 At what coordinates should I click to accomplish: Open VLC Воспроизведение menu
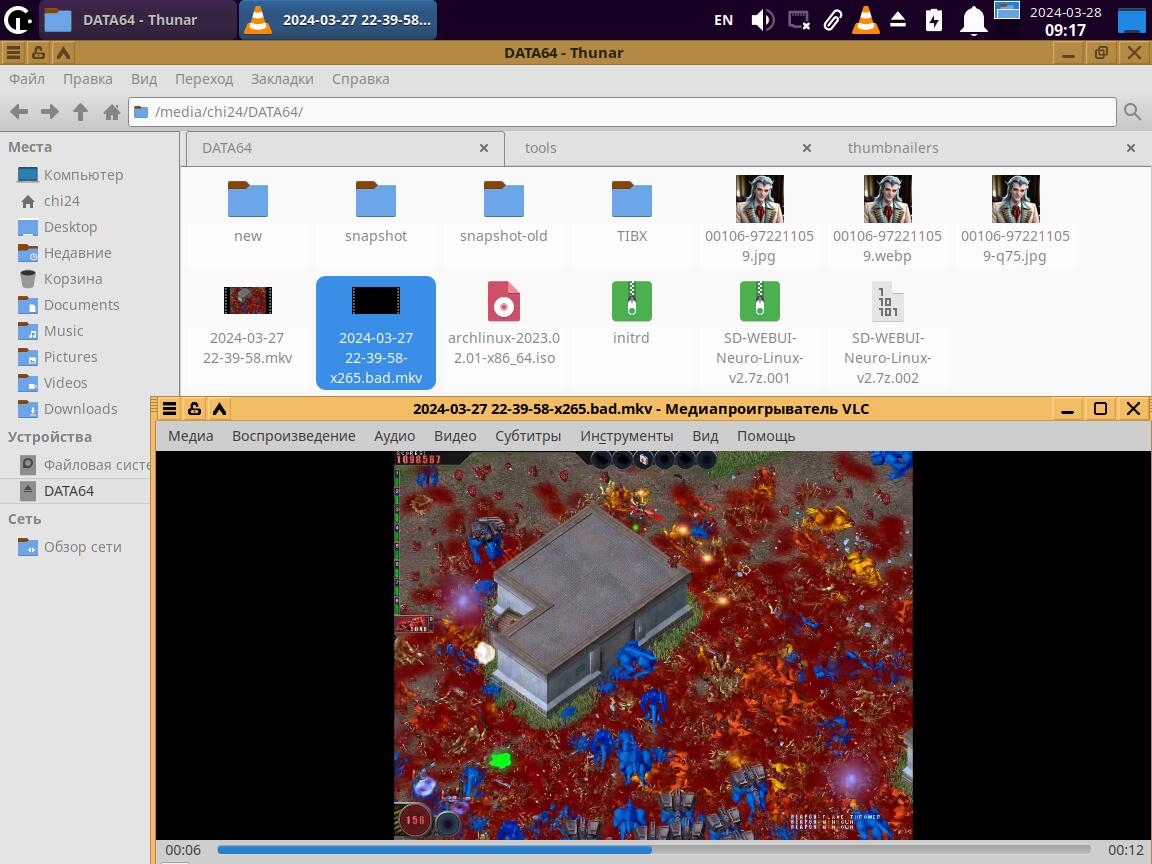coord(293,436)
